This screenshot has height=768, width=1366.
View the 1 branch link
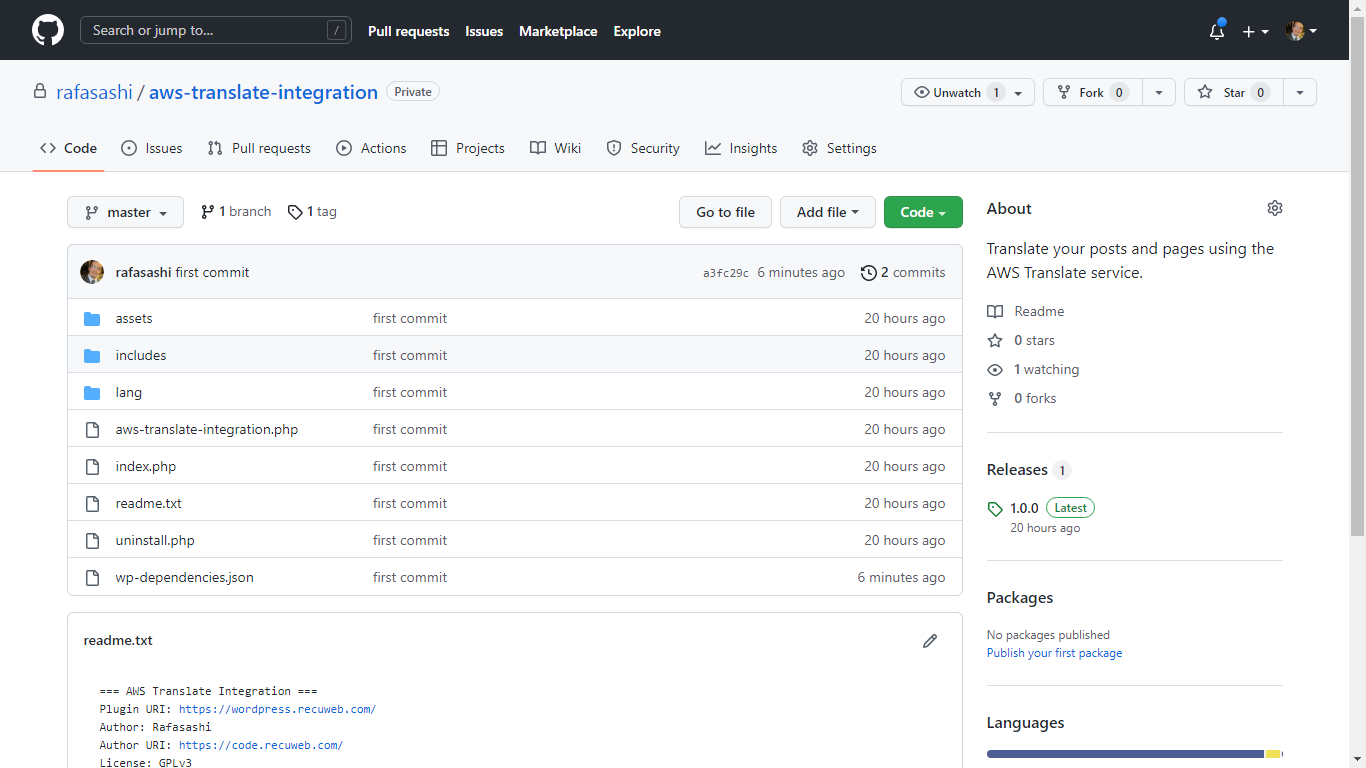click(x=236, y=212)
